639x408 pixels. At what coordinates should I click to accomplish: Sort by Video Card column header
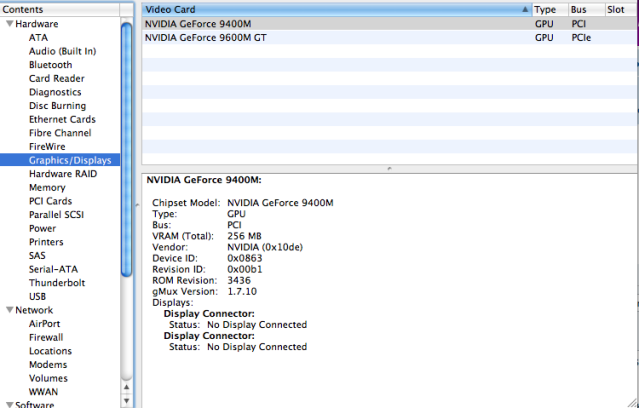[x=337, y=9]
